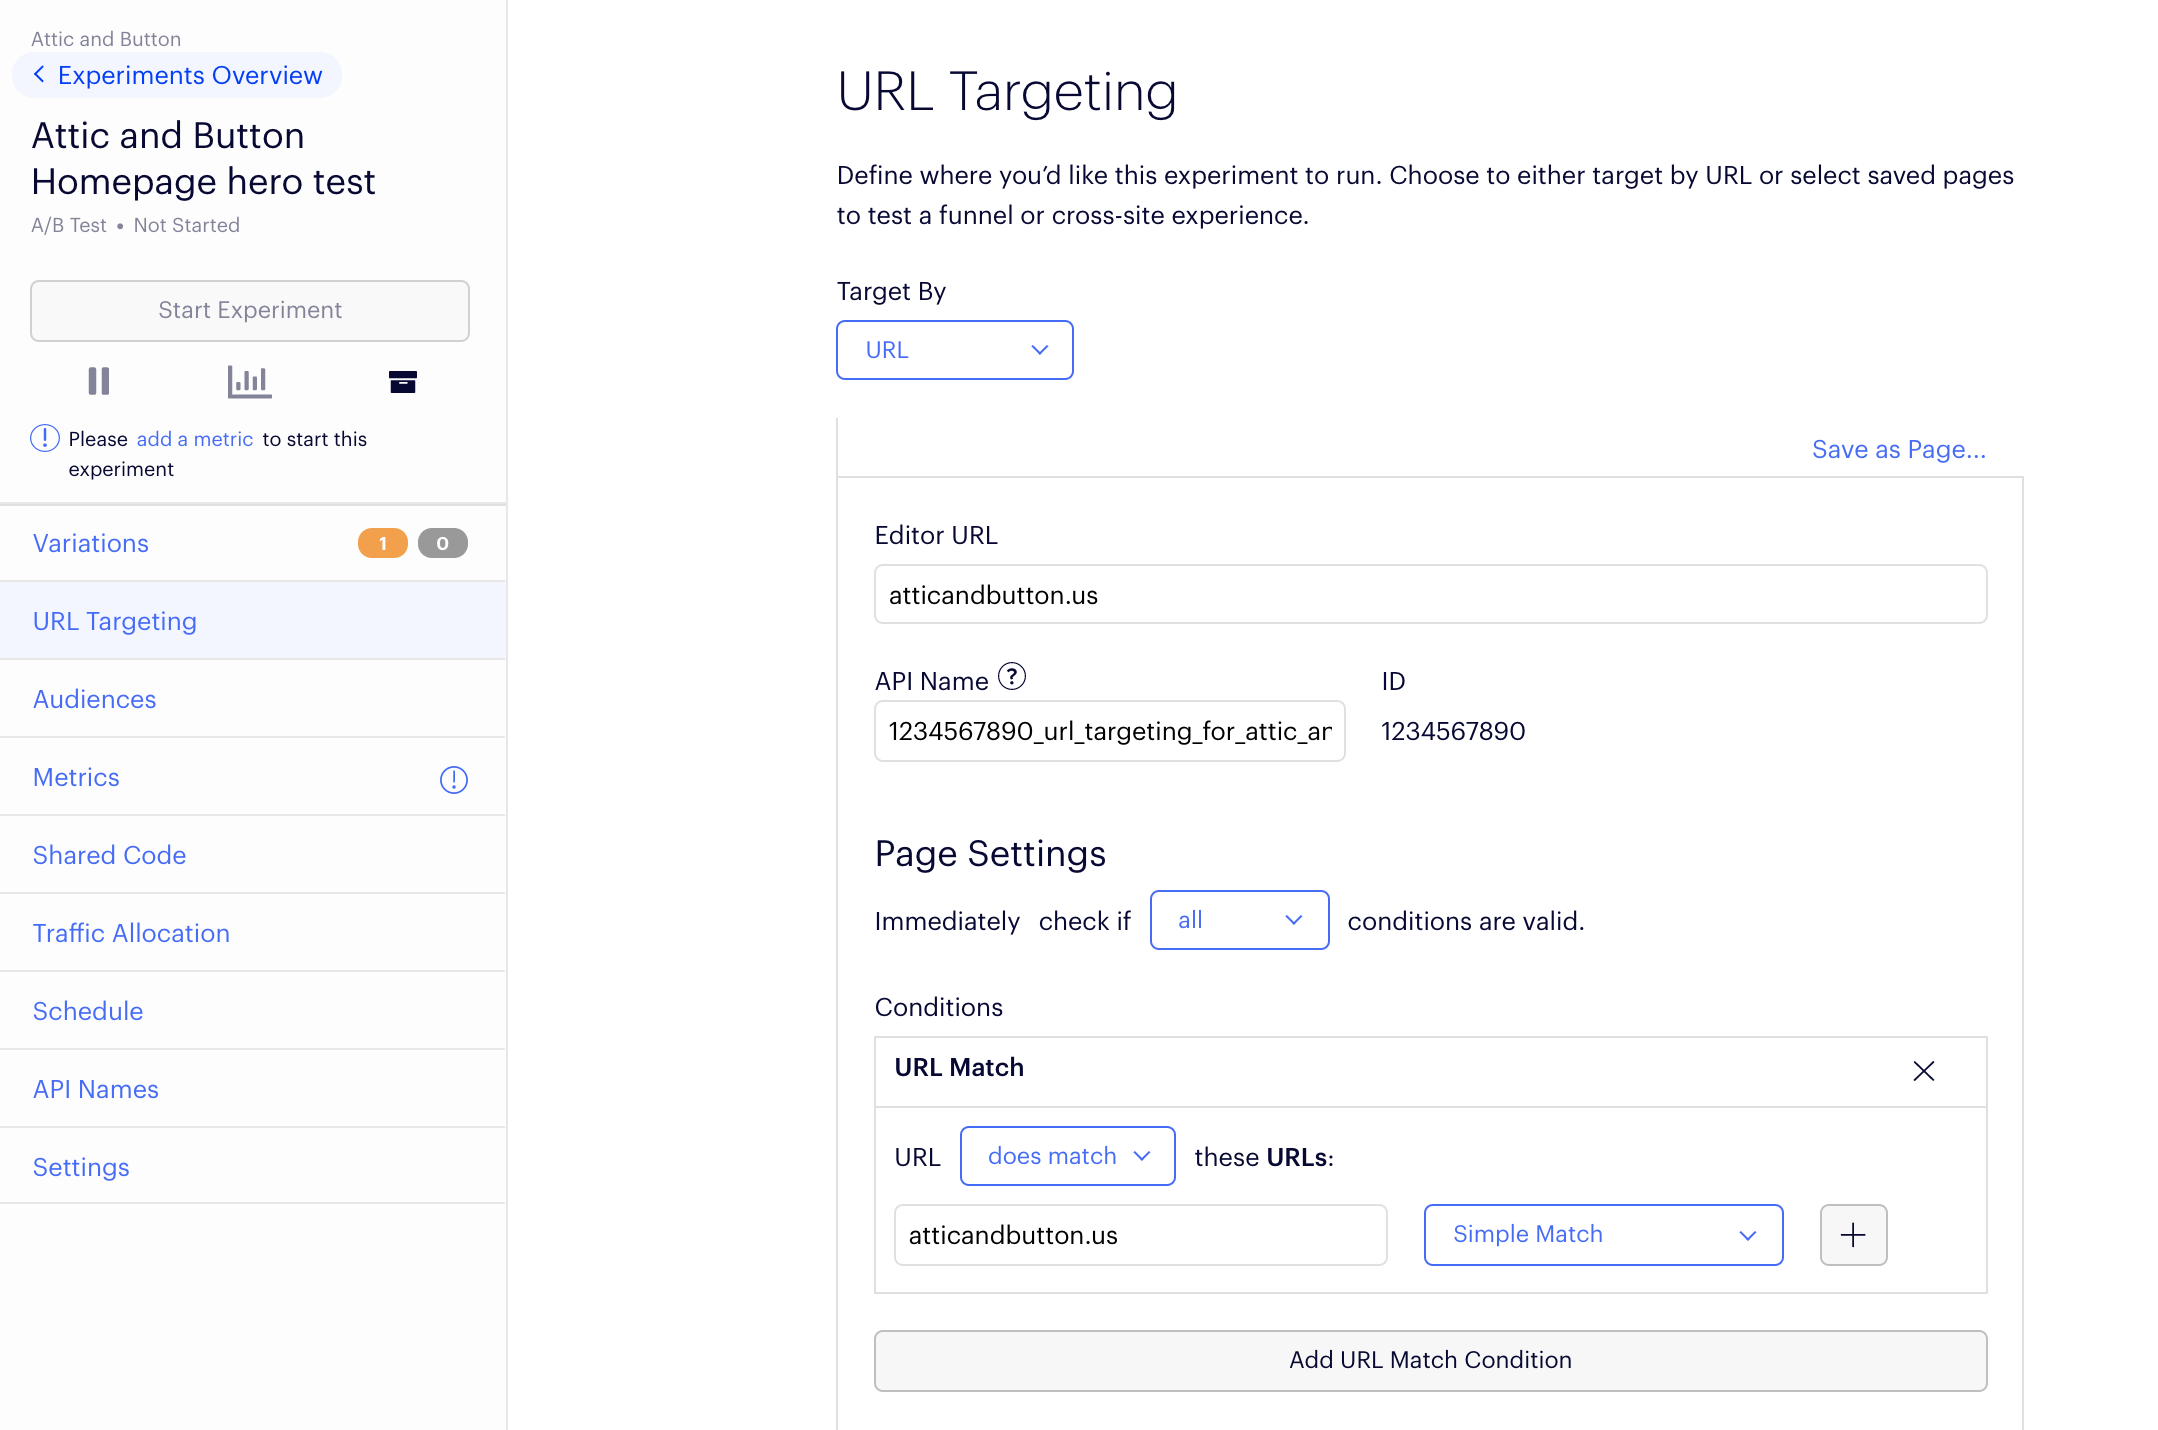Image resolution: width=2158 pixels, height=1430 pixels.
Task: Click Add URL Match Condition button
Action: [1429, 1360]
